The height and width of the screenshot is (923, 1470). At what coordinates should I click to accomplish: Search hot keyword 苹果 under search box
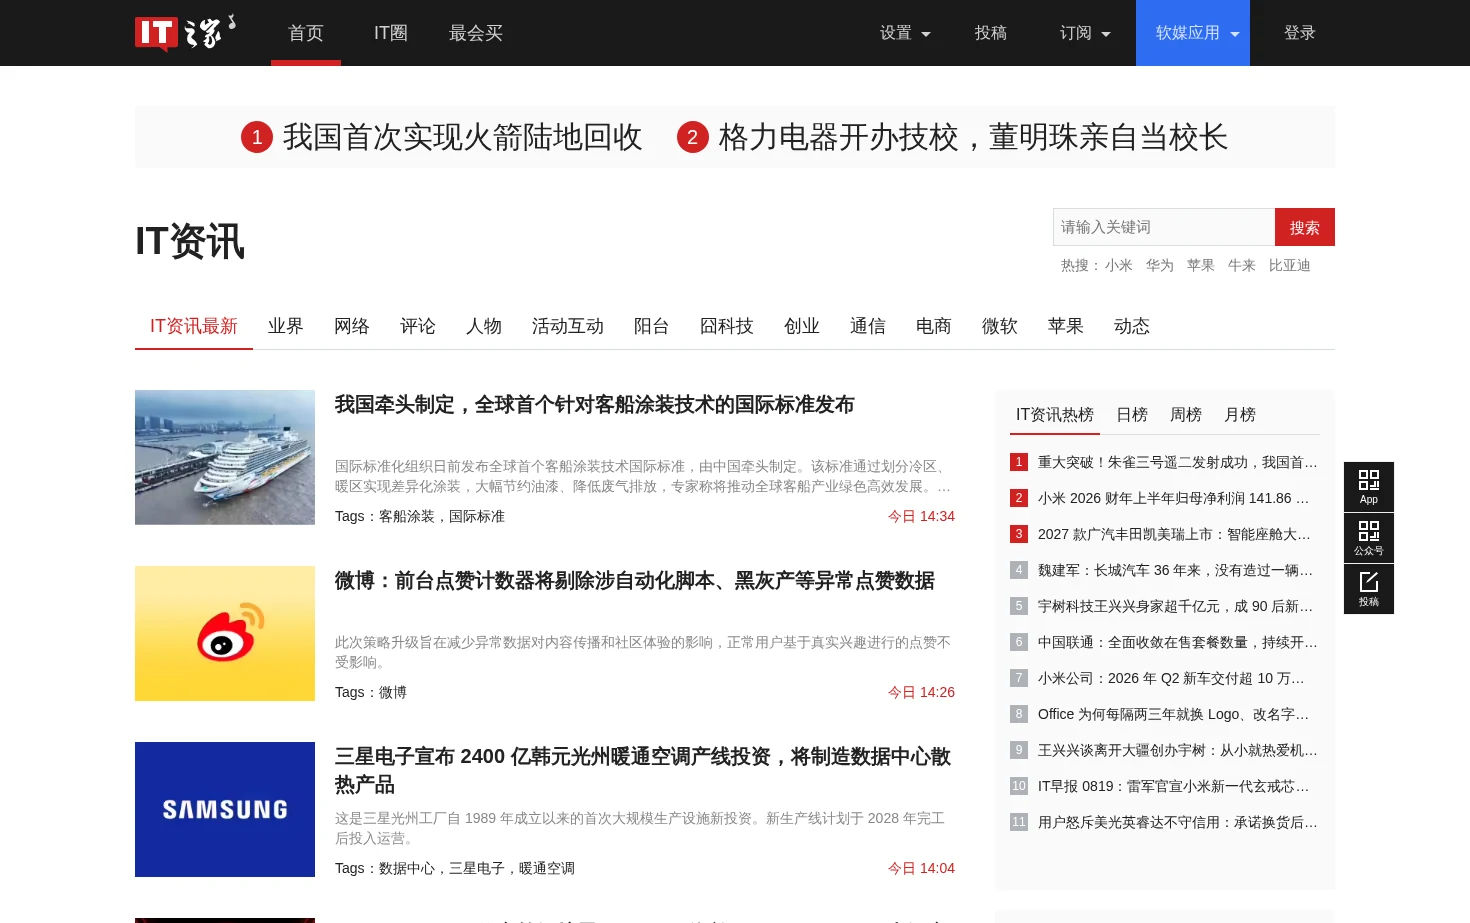tap(1201, 265)
